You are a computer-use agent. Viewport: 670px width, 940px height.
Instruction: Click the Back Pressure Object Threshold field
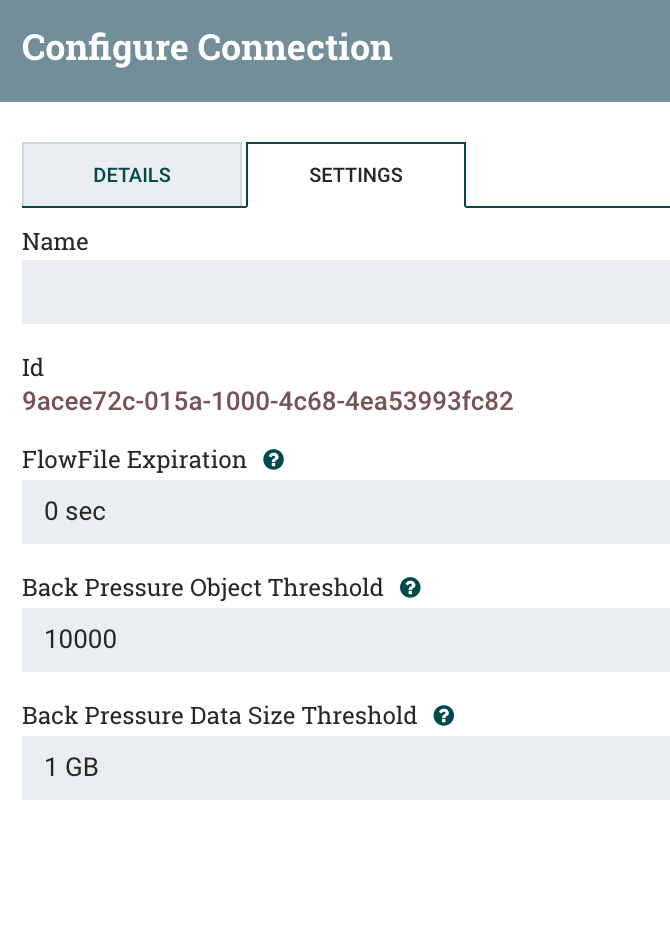(335, 639)
